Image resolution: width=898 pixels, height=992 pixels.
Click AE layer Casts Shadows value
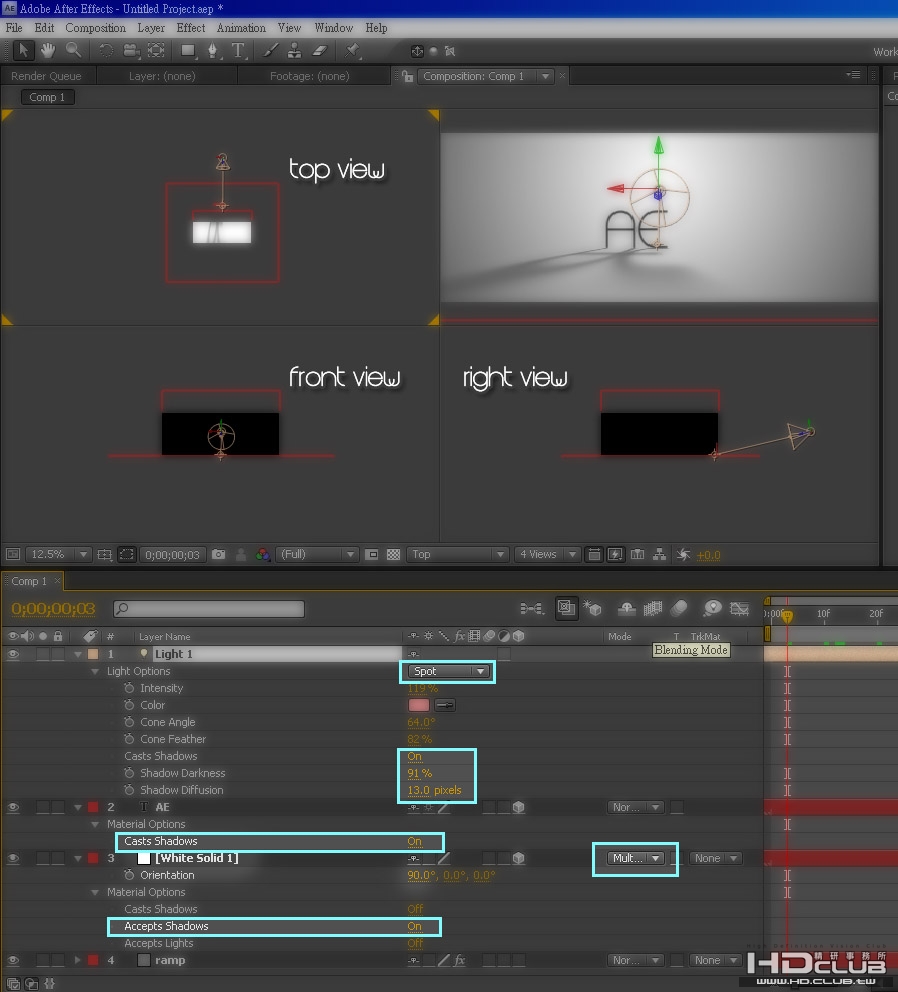click(x=415, y=841)
